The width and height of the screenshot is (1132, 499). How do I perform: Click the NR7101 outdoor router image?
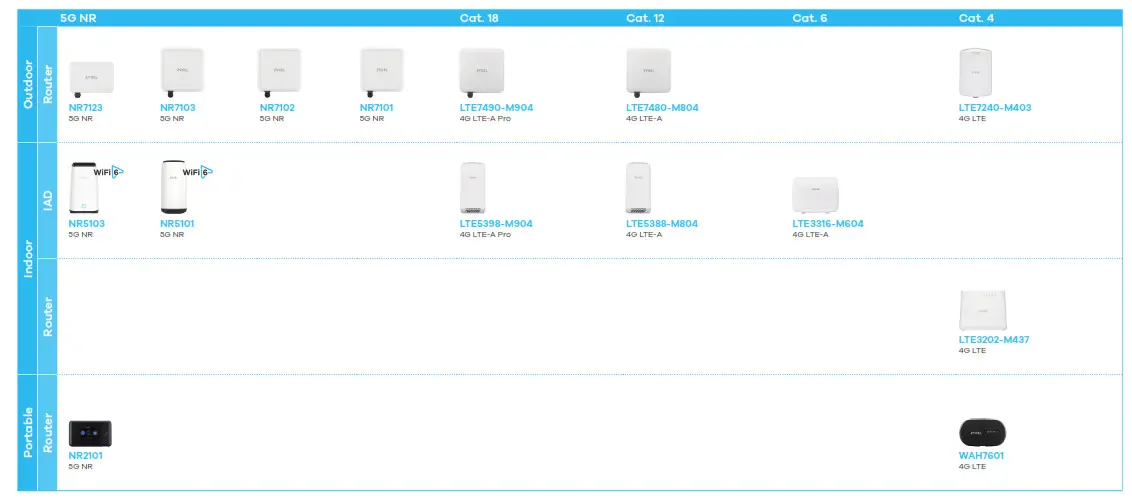coord(381,72)
